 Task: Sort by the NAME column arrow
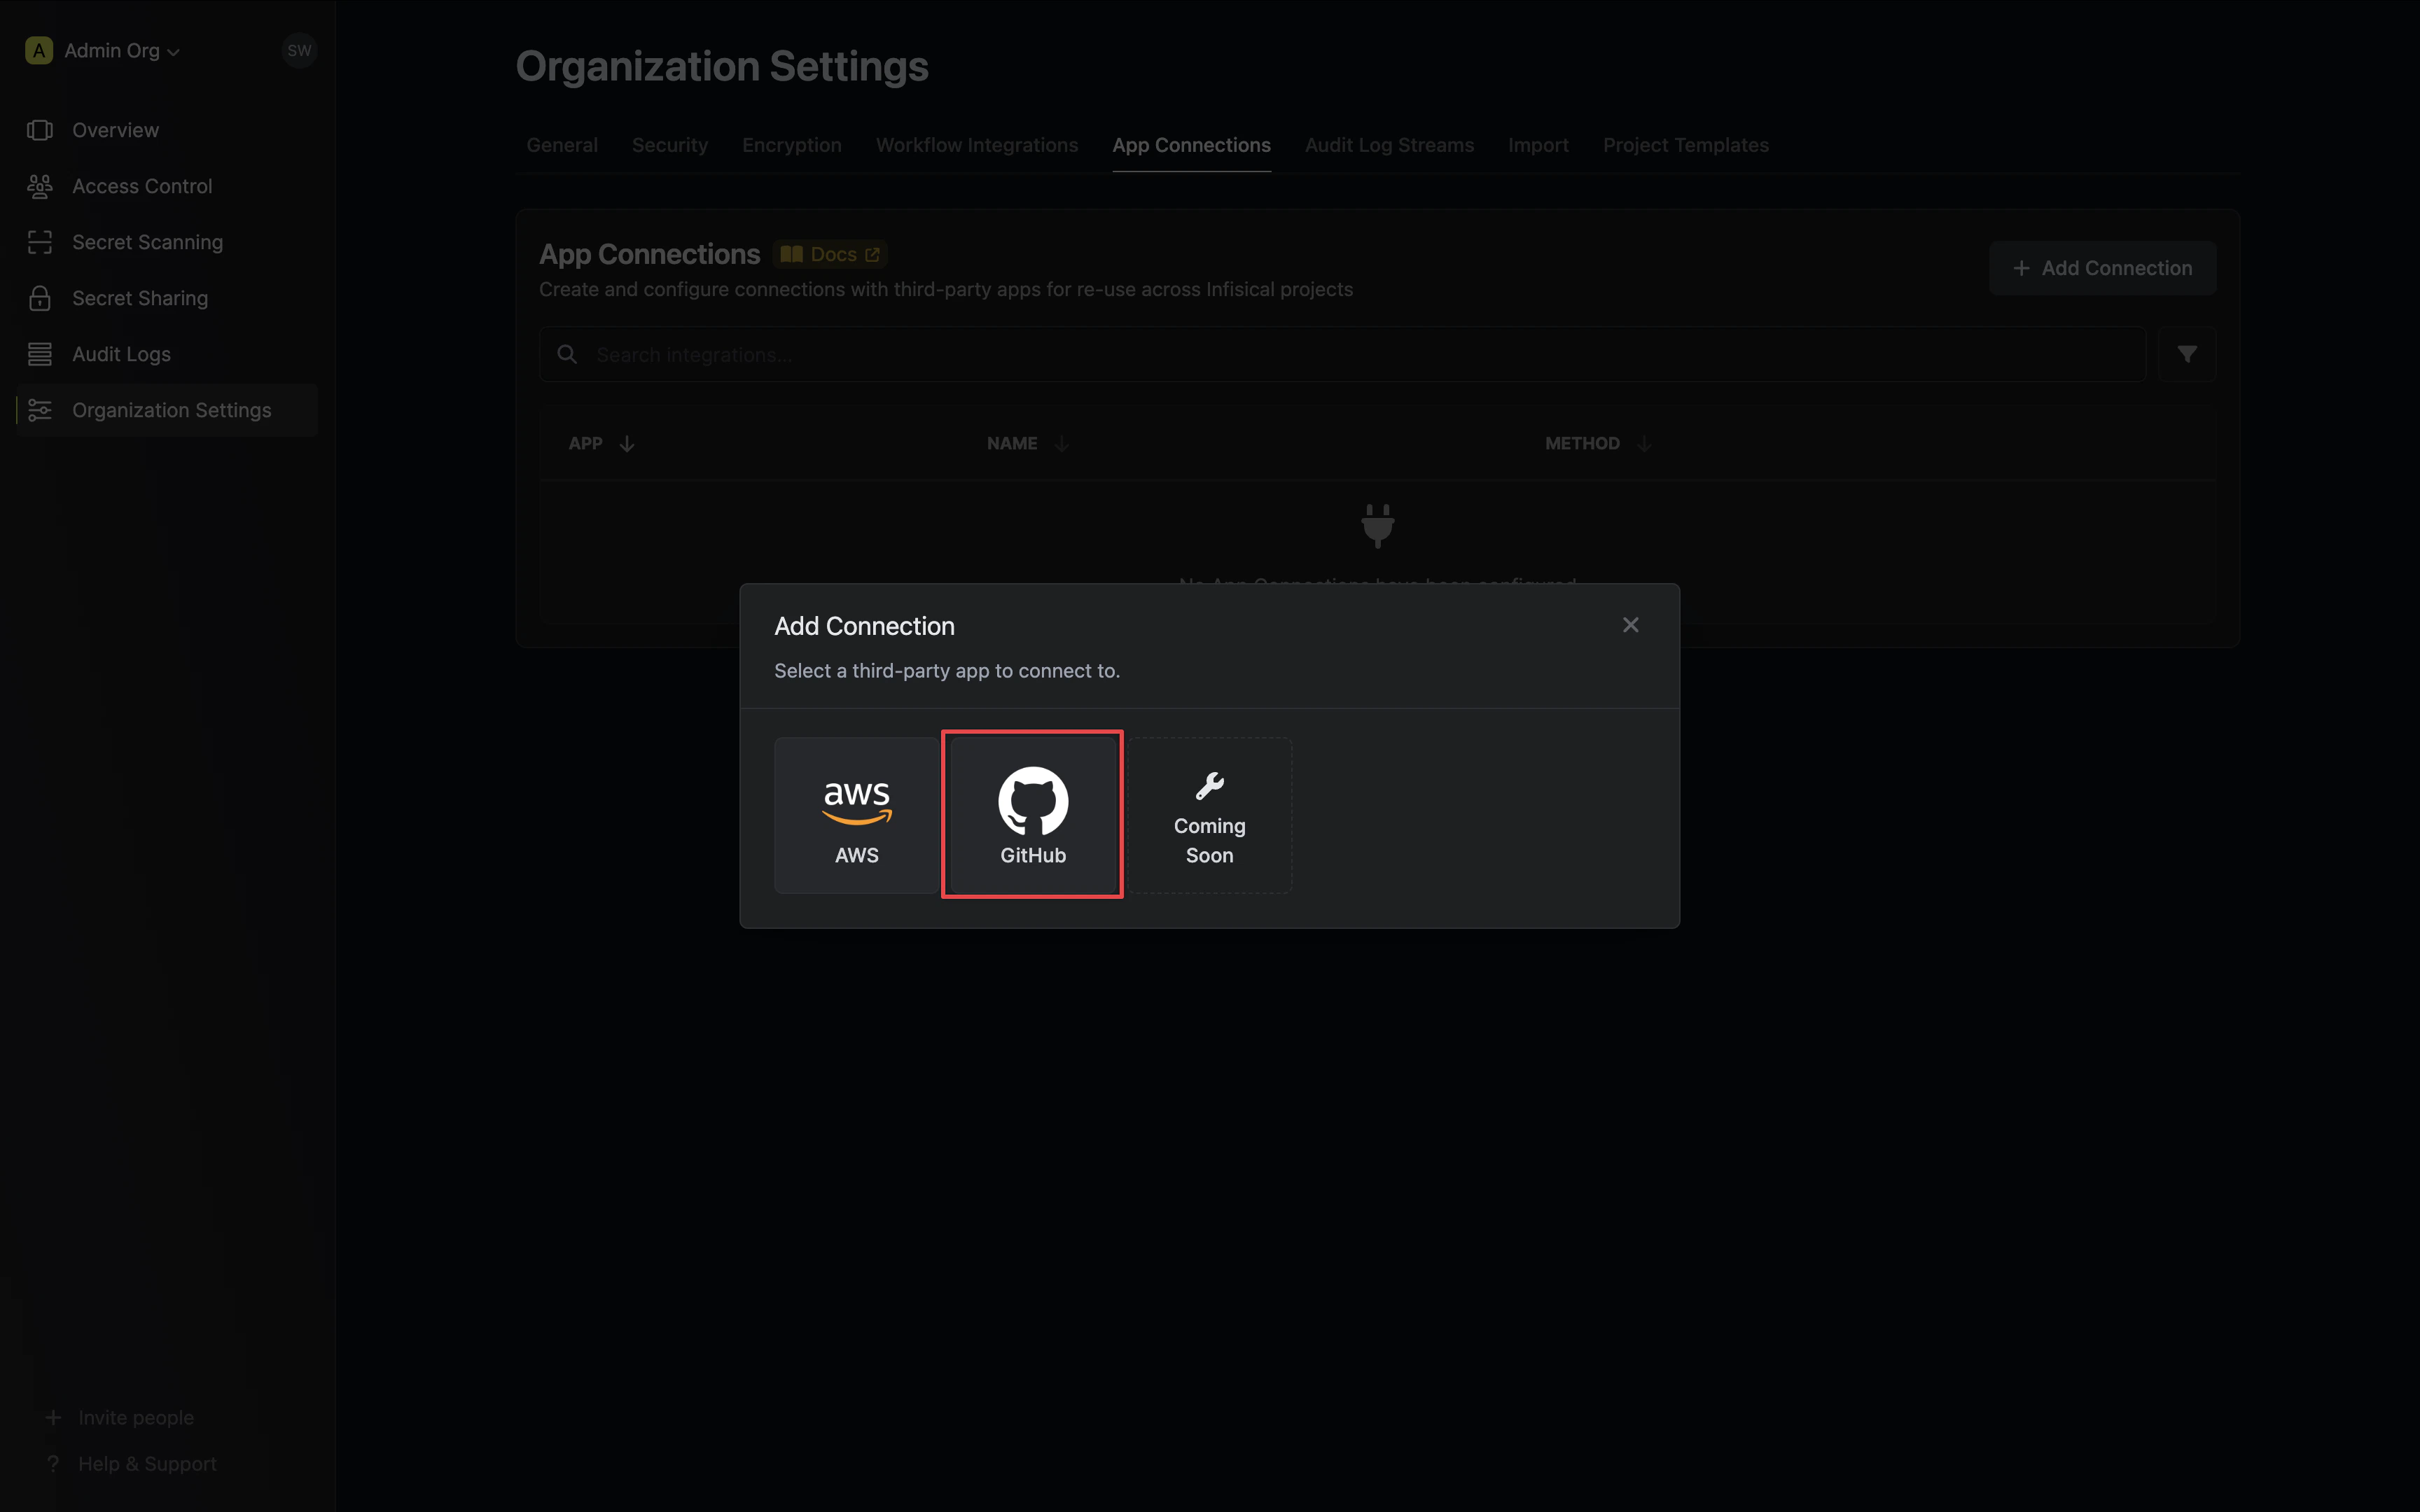pos(1061,443)
